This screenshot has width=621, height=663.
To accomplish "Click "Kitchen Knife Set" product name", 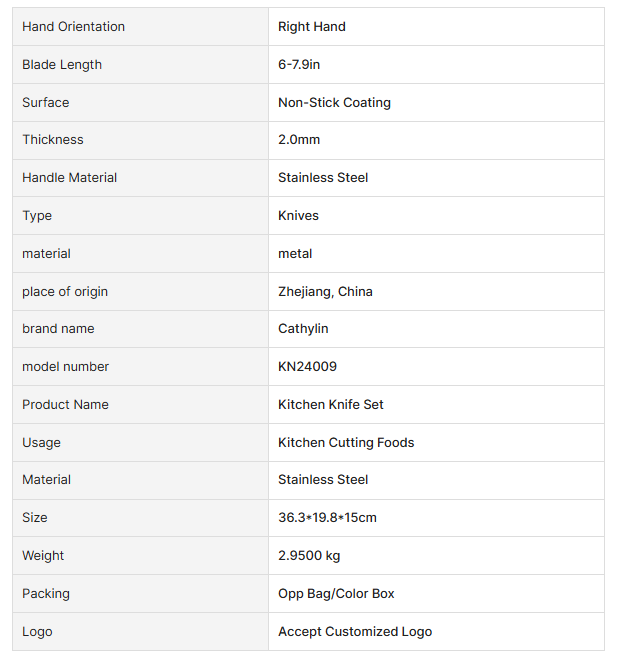I will coord(331,405).
